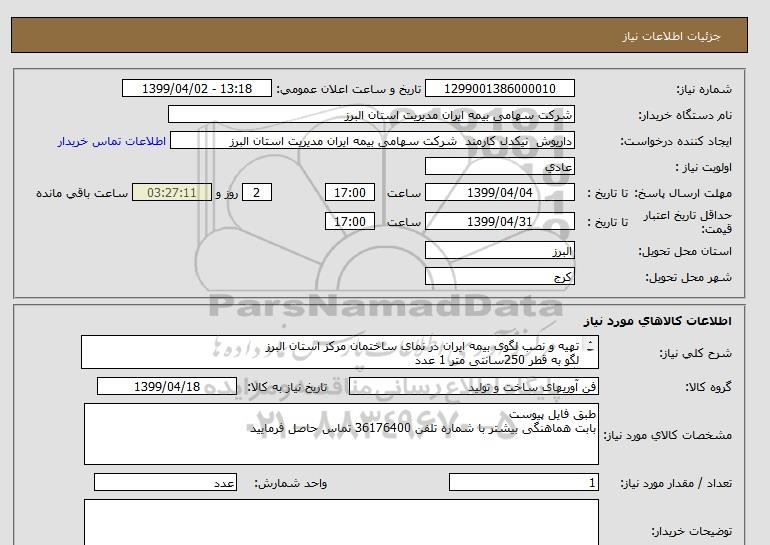The image size is (770, 545).
Task: Click the واحد شمارش label
Action: coord(291,484)
